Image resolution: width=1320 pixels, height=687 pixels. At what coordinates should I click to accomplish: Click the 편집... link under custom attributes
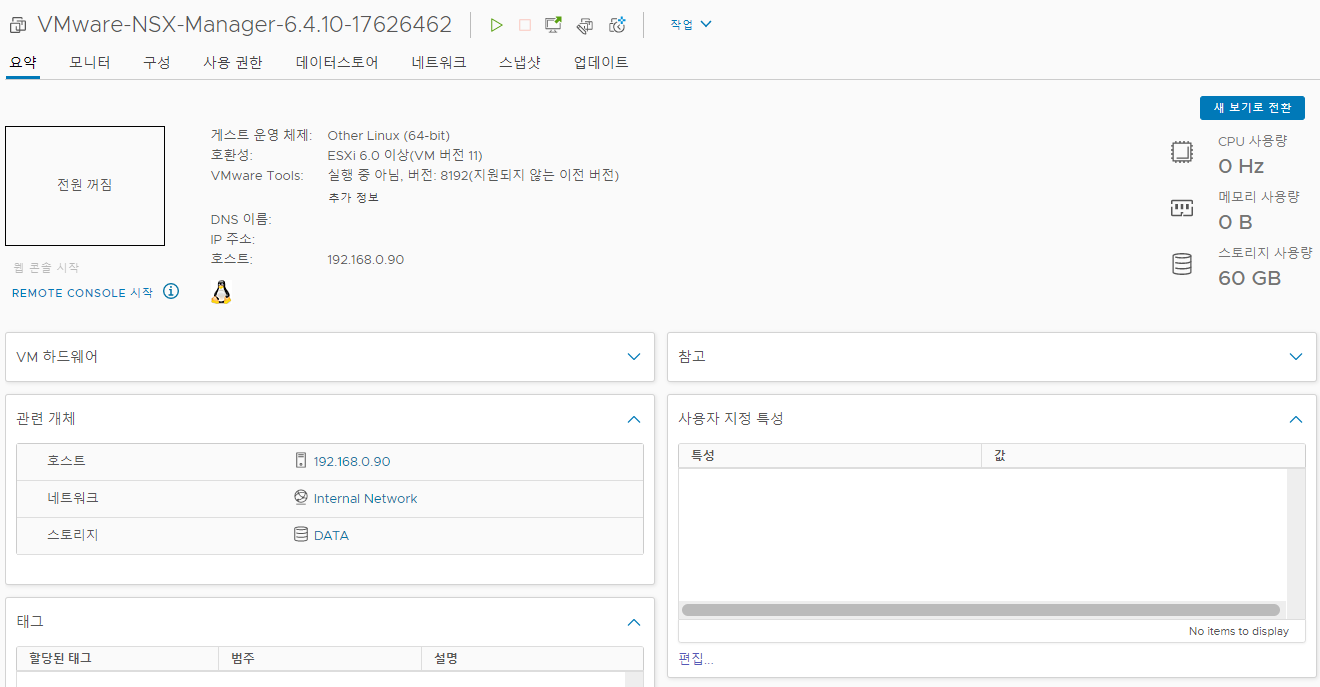696,659
